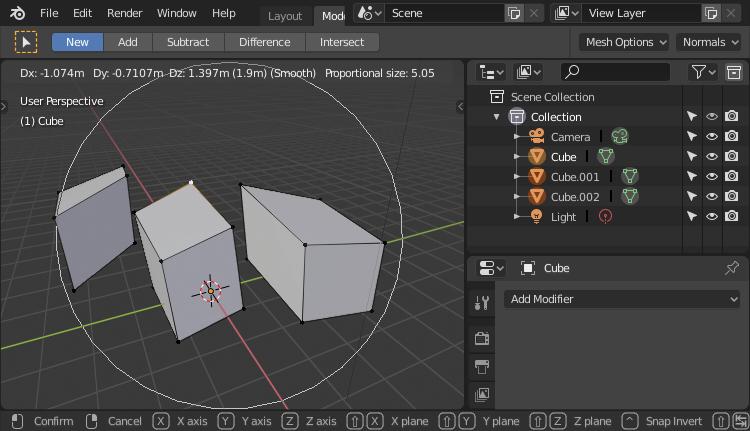Image resolution: width=750 pixels, height=431 pixels.
Task: Toggle Cube.001 selectability arrow
Action: pos(692,177)
